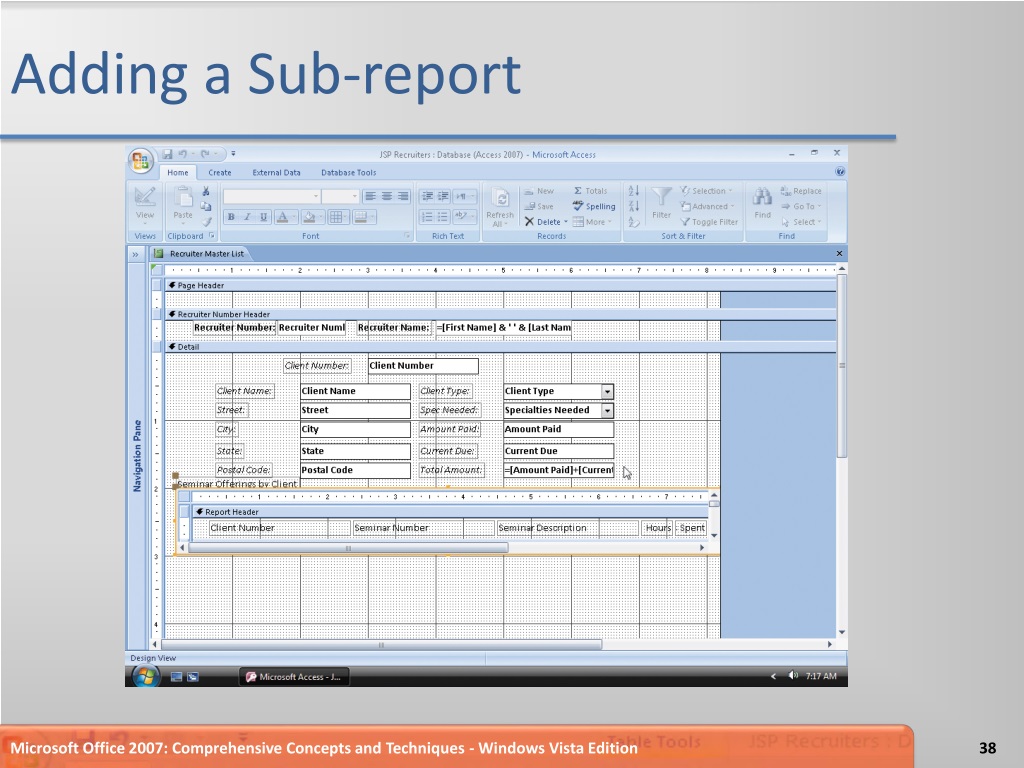Click New record button
1024x768 pixels.
539,191
